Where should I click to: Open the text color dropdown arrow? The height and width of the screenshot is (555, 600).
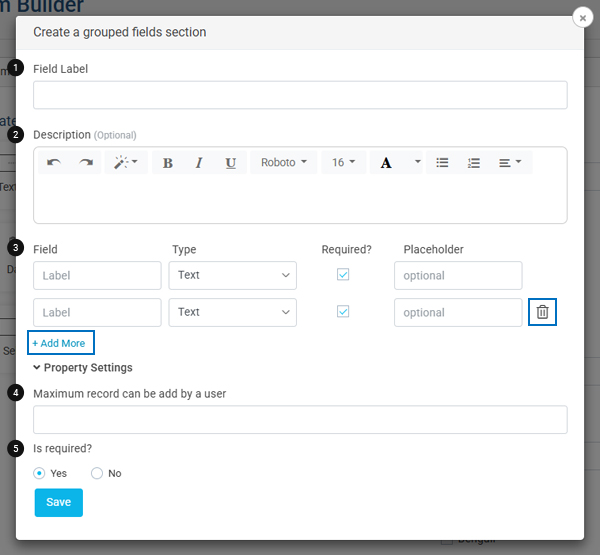click(418, 163)
